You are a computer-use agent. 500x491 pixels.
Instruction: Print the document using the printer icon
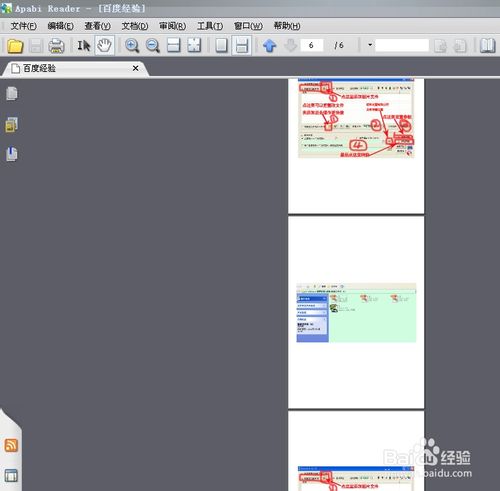[x=56, y=46]
